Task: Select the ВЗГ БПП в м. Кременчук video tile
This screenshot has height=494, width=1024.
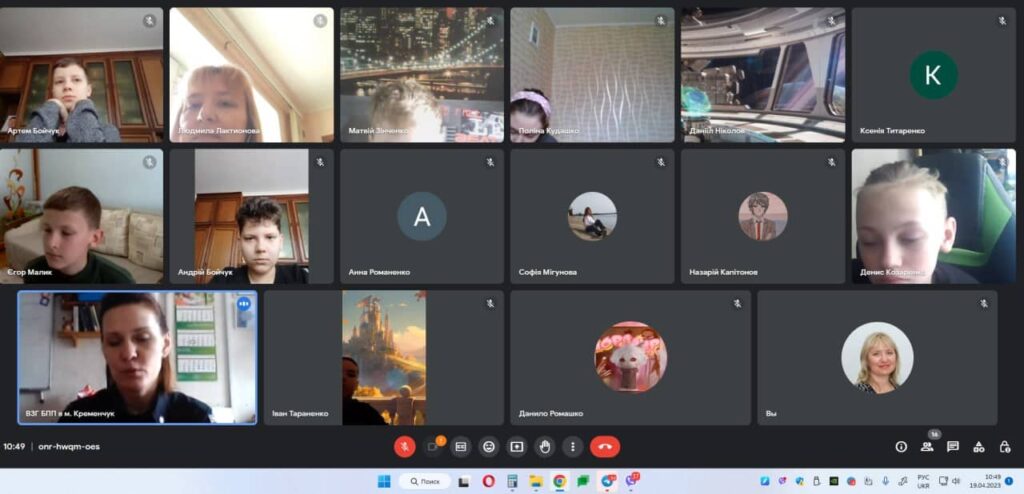Action: click(x=137, y=357)
